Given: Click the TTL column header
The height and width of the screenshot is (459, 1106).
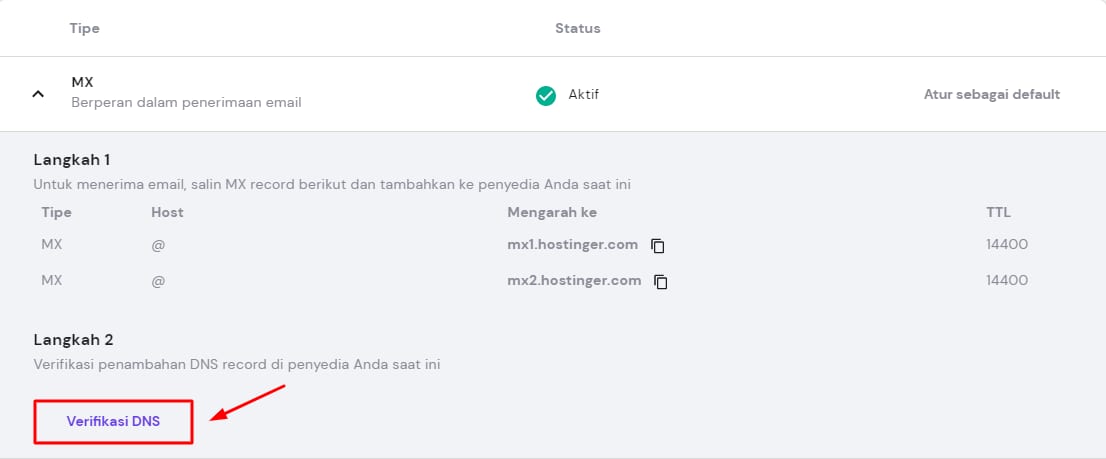Looking at the screenshot, I should click(998, 212).
